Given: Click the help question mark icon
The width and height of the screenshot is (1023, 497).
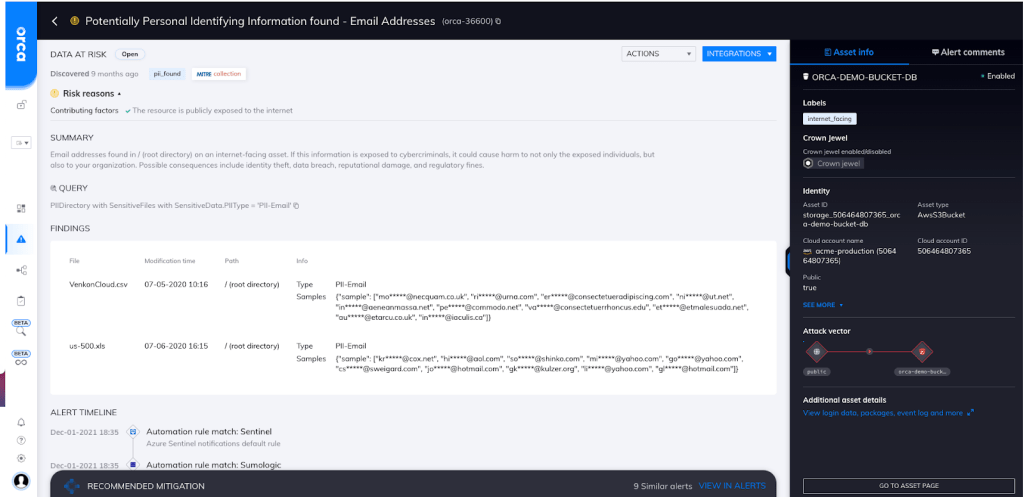Looking at the screenshot, I should coord(21,440).
